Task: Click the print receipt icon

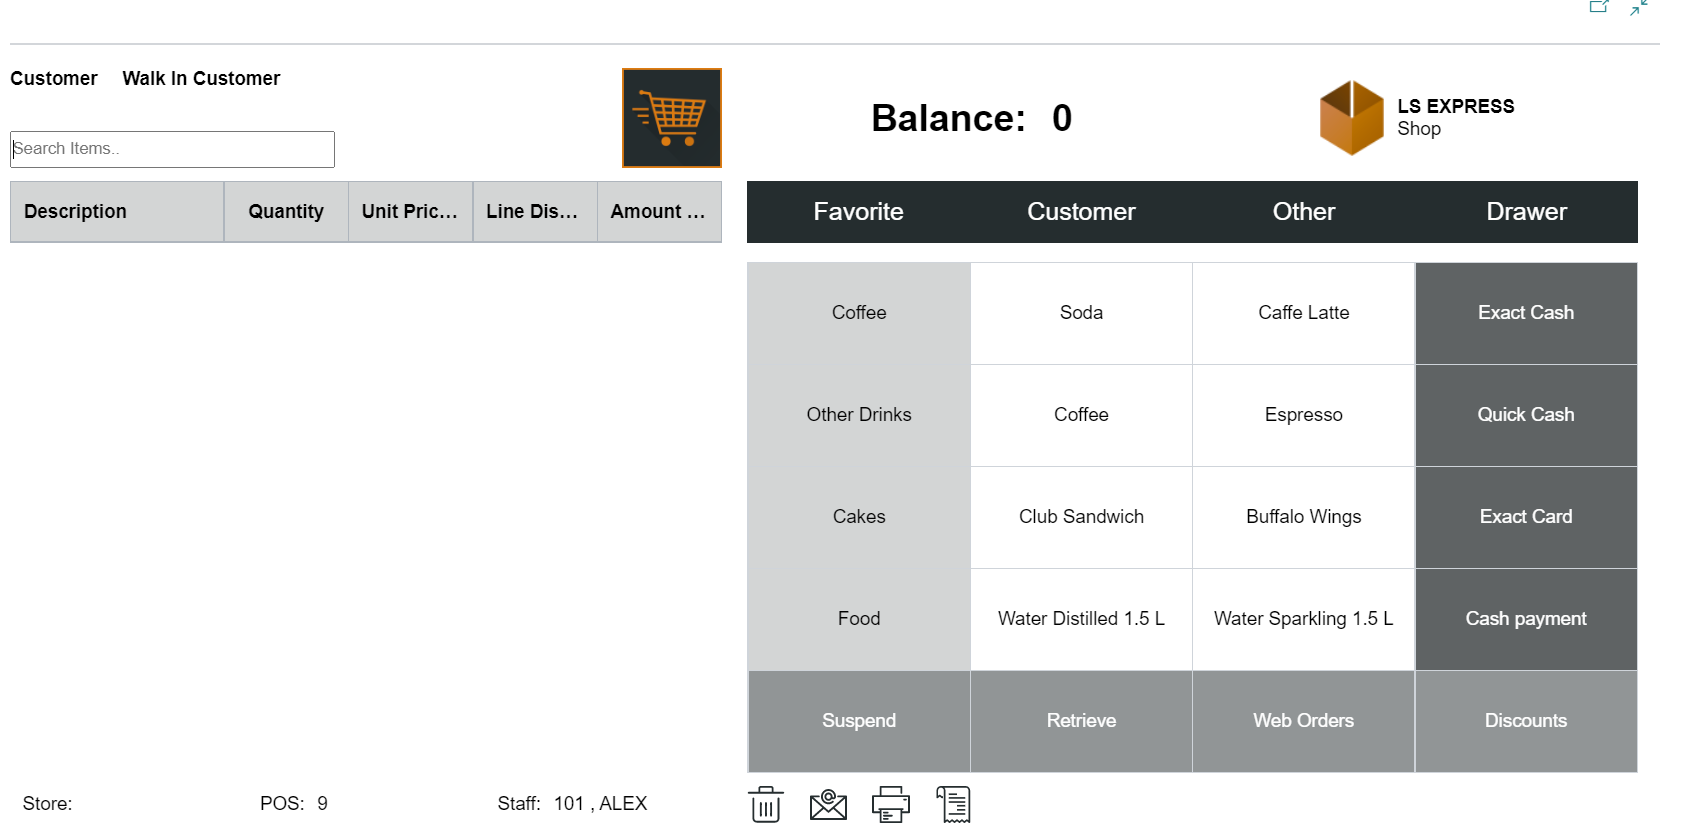Action: click(890, 803)
